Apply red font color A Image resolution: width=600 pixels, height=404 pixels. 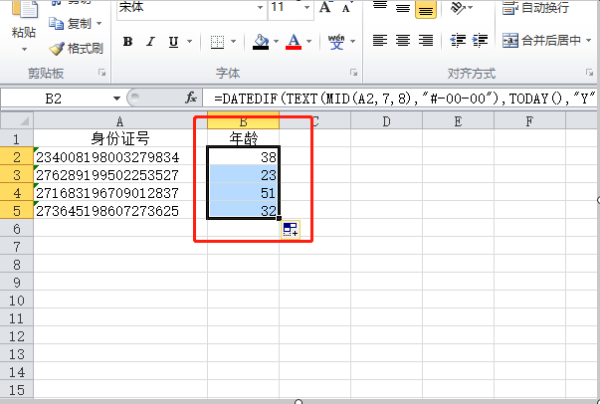(293, 42)
